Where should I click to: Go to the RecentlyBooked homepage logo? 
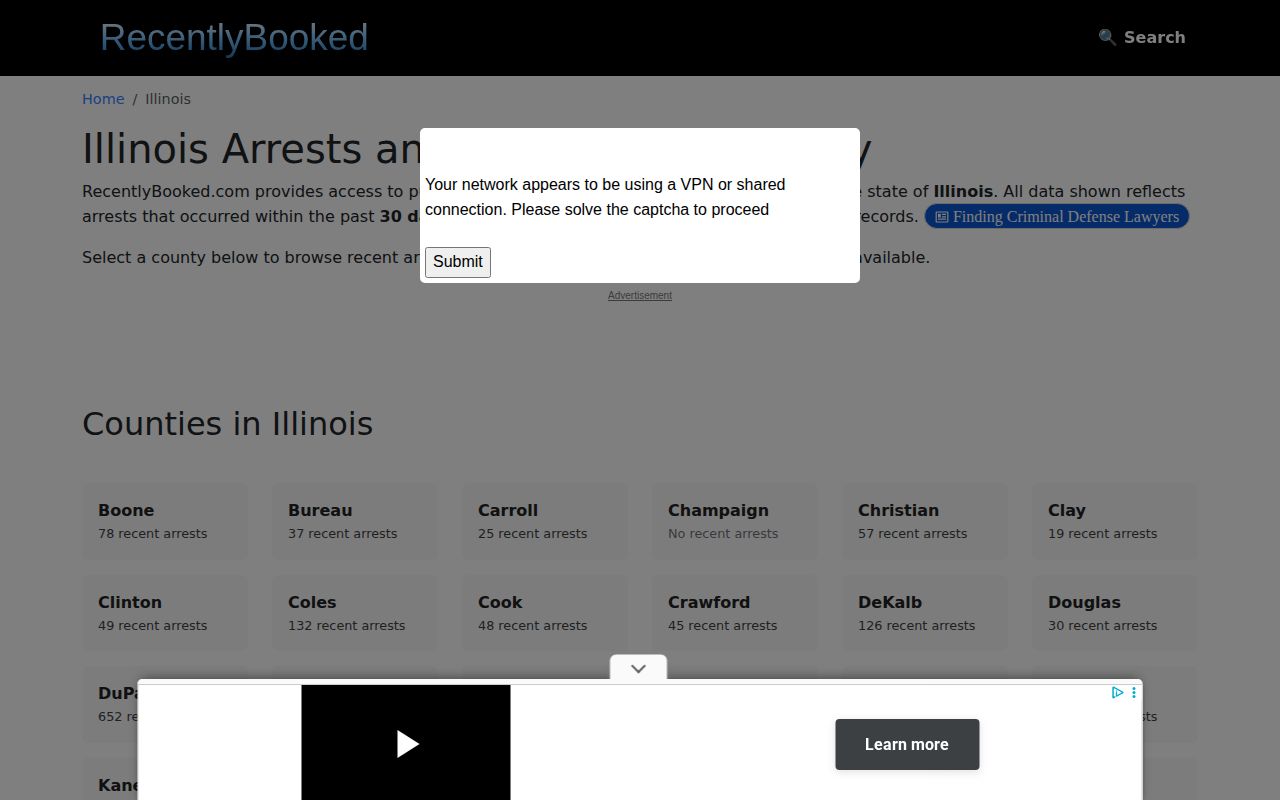234,37
